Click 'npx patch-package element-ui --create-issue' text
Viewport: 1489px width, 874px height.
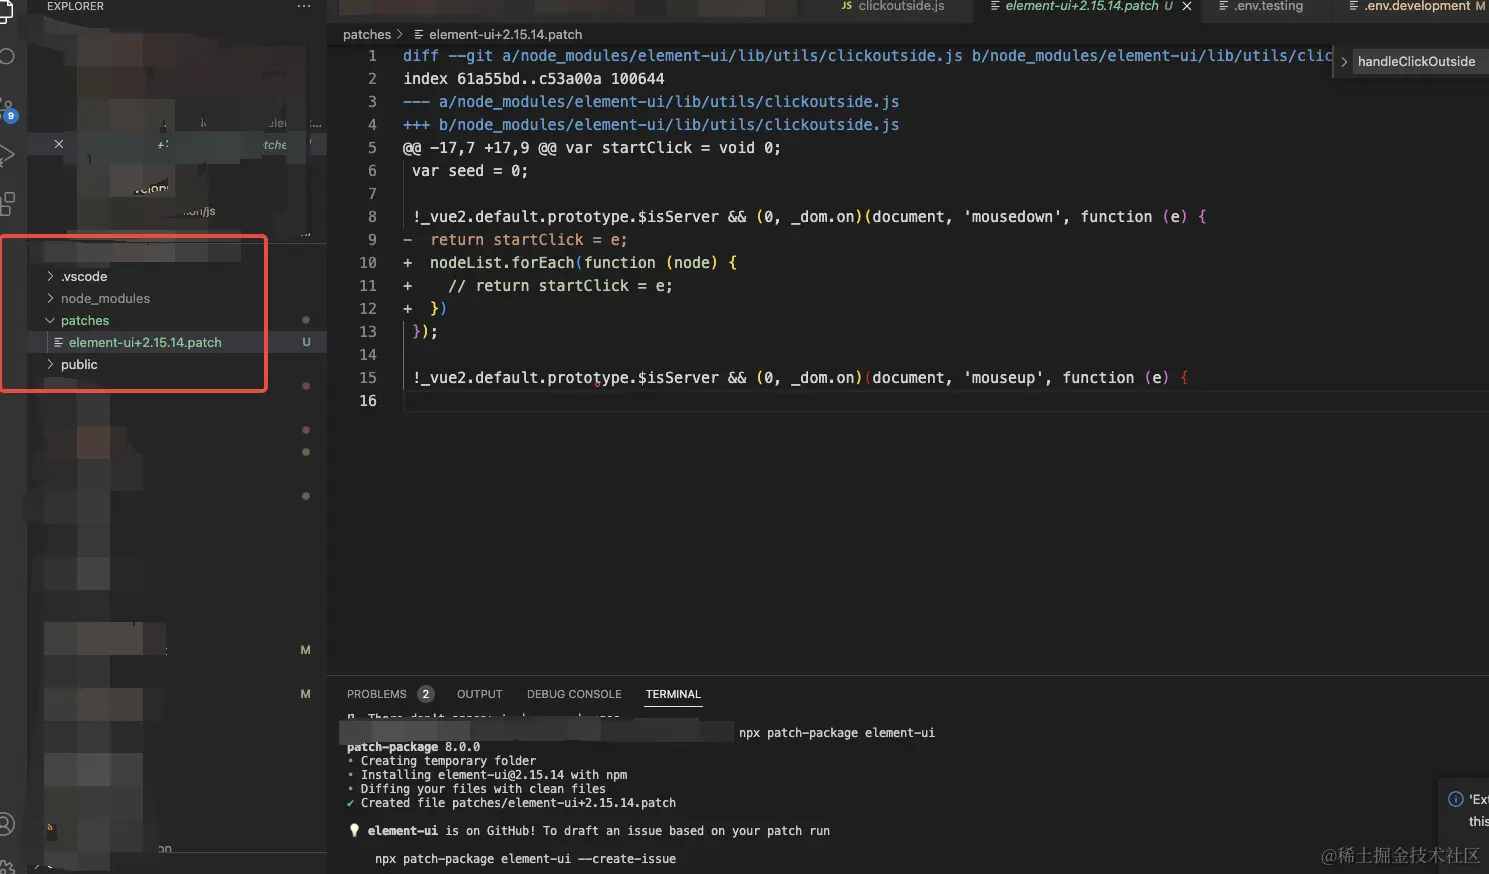(525, 859)
